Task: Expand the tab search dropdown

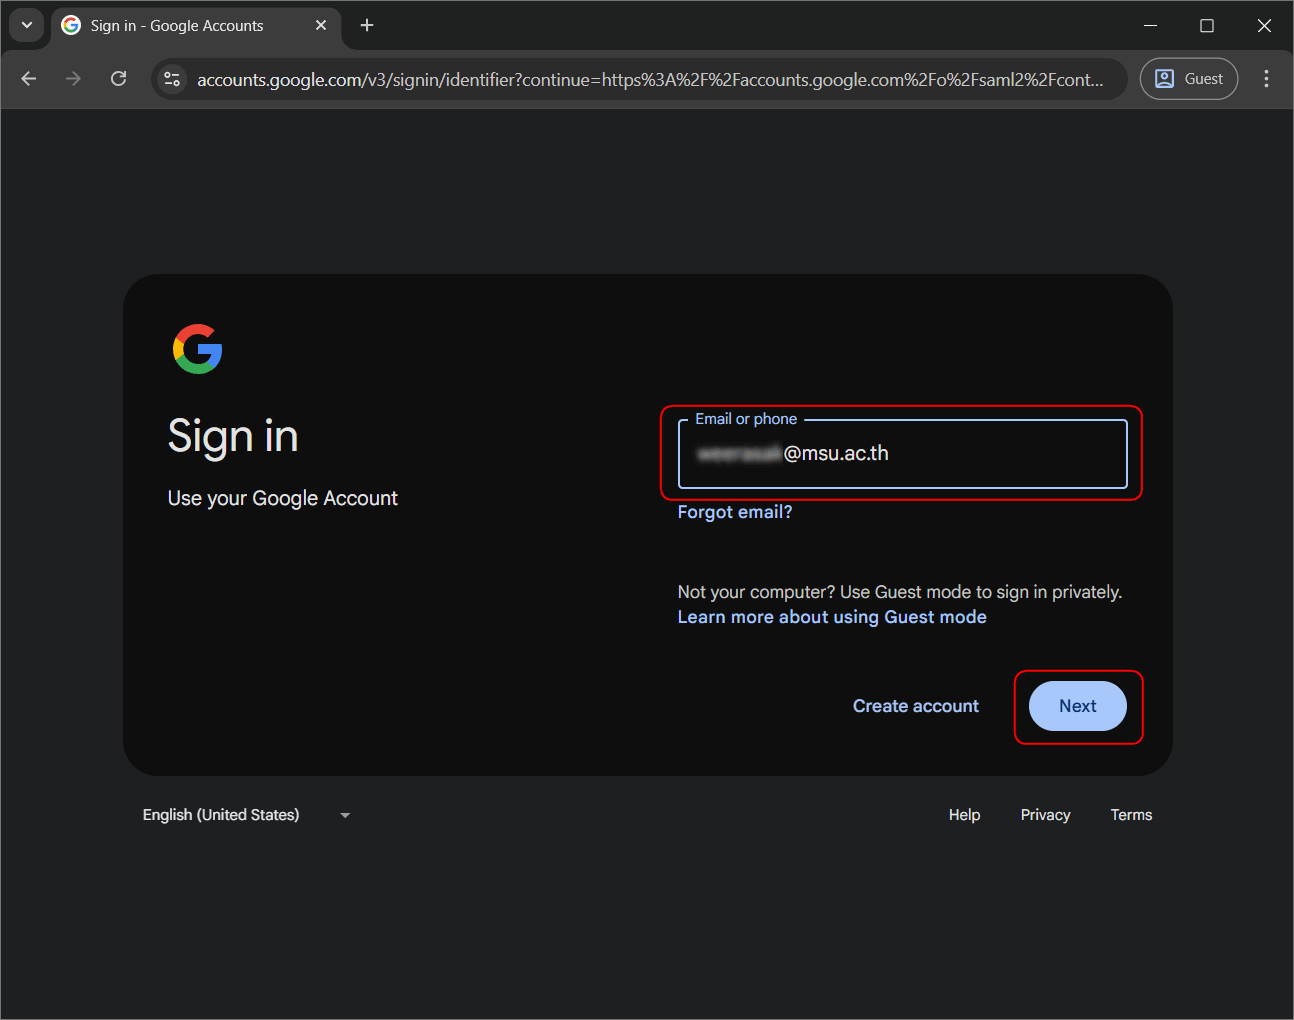Action: pyautogui.click(x=27, y=25)
